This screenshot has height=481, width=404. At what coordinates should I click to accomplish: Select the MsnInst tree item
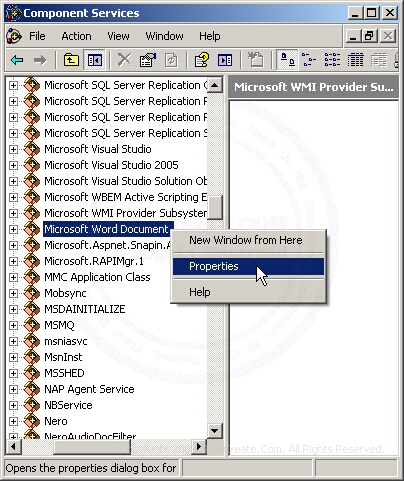point(63,357)
